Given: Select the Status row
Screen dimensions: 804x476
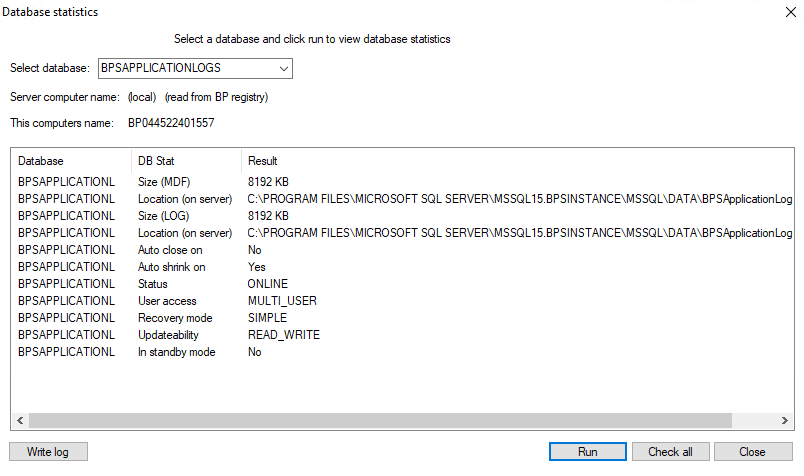Looking at the screenshot, I should click(403, 284).
